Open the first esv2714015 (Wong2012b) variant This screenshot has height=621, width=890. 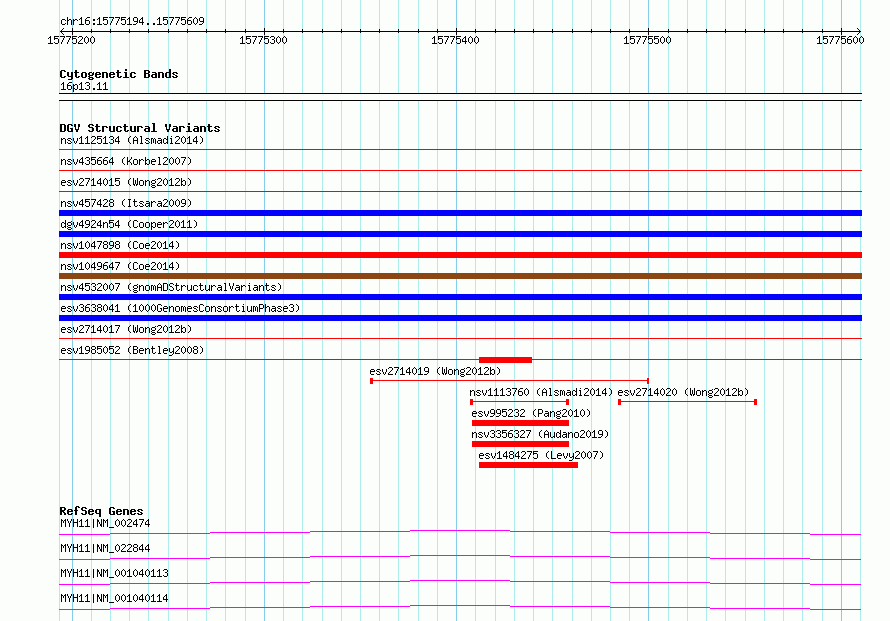click(x=126, y=182)
